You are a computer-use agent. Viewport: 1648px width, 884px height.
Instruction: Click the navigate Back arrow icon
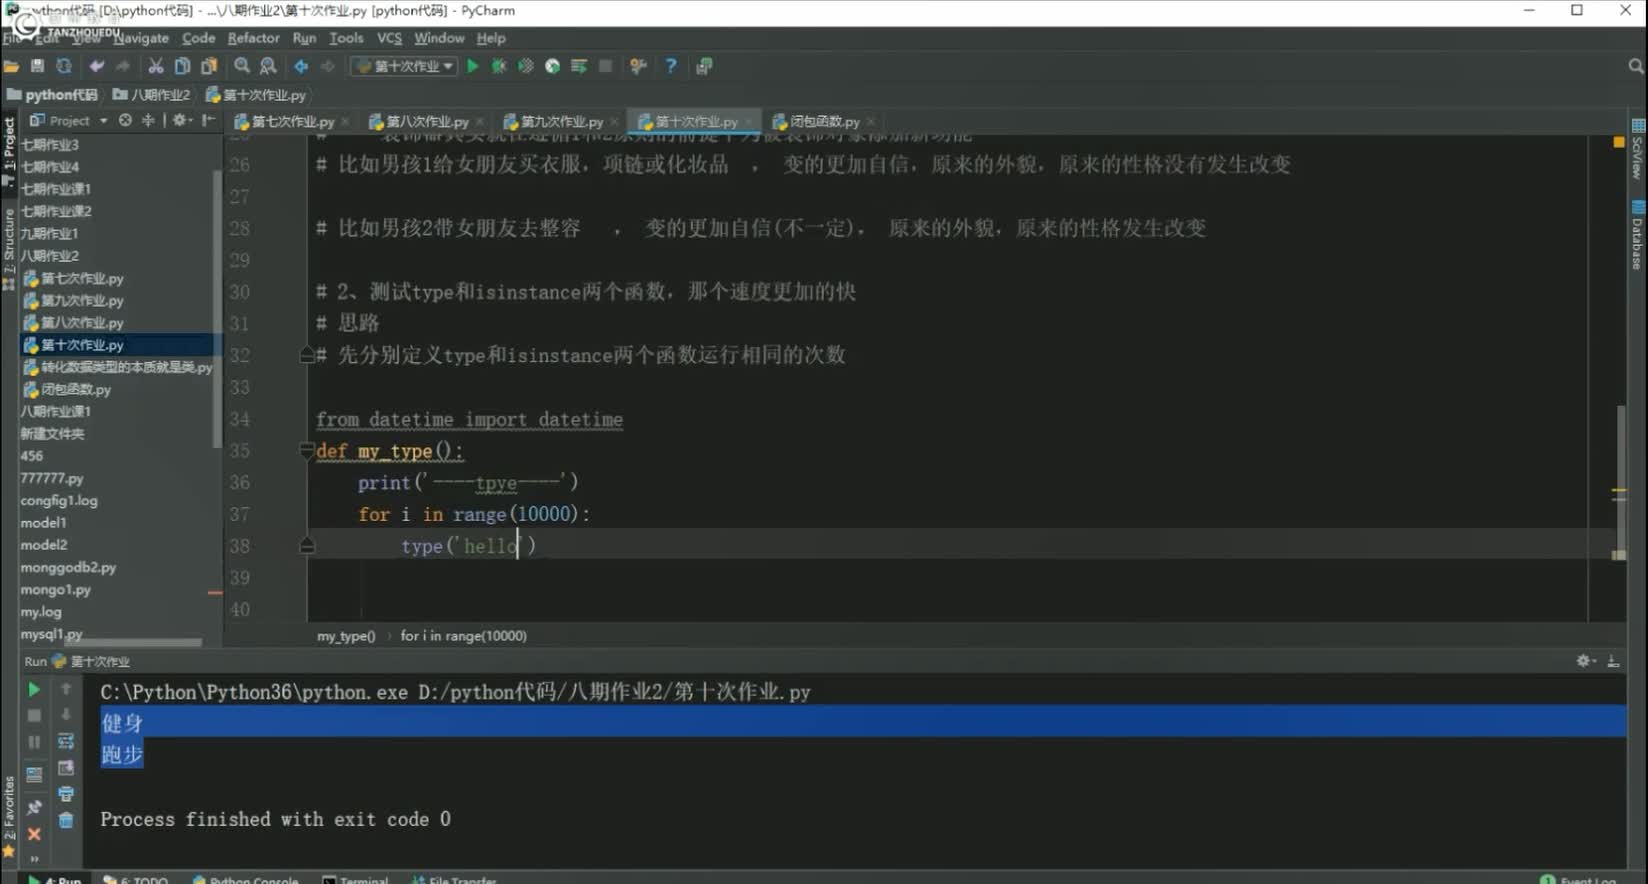point(301,66)
